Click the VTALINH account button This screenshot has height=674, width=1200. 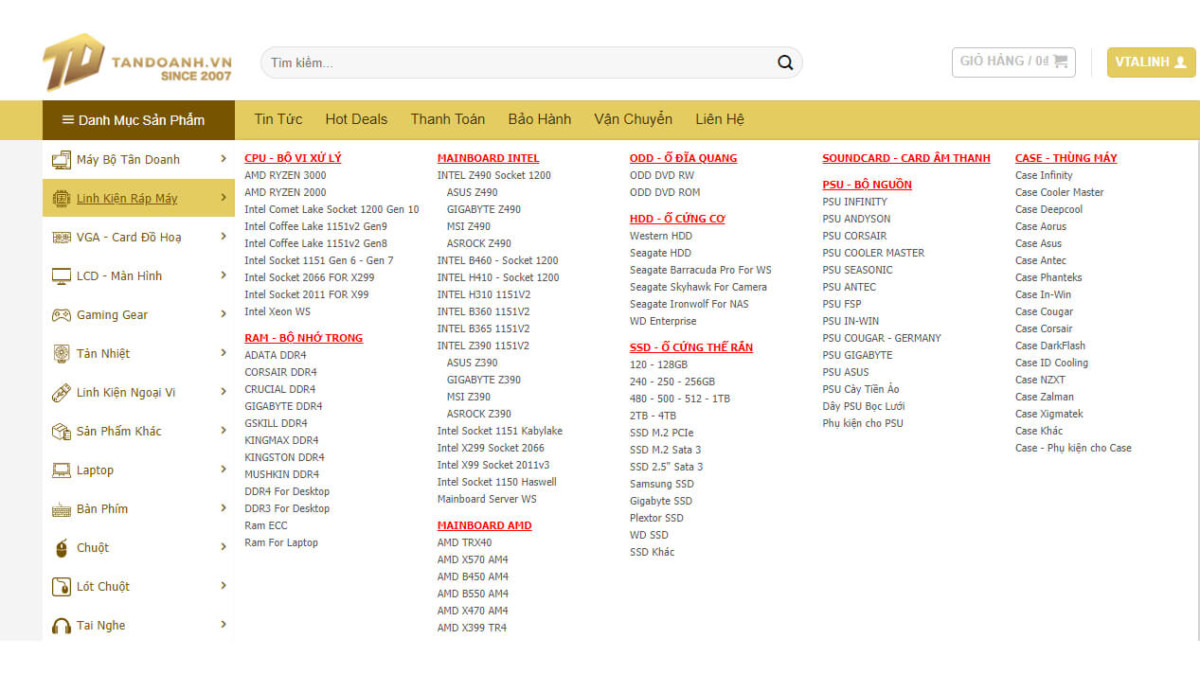1150,62
